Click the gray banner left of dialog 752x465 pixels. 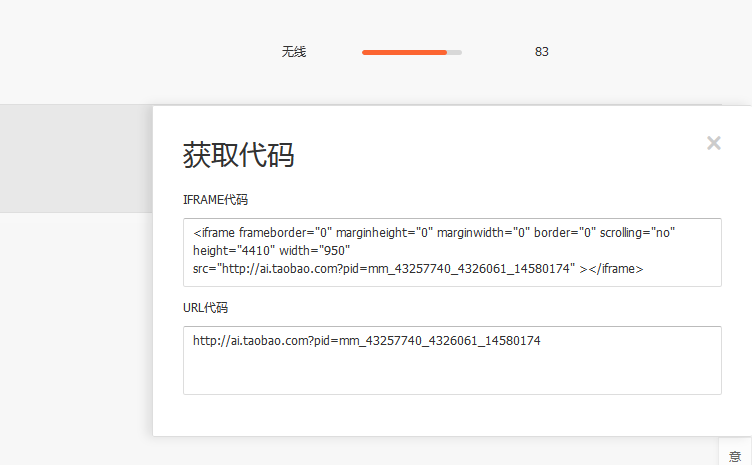pos(76,158)
